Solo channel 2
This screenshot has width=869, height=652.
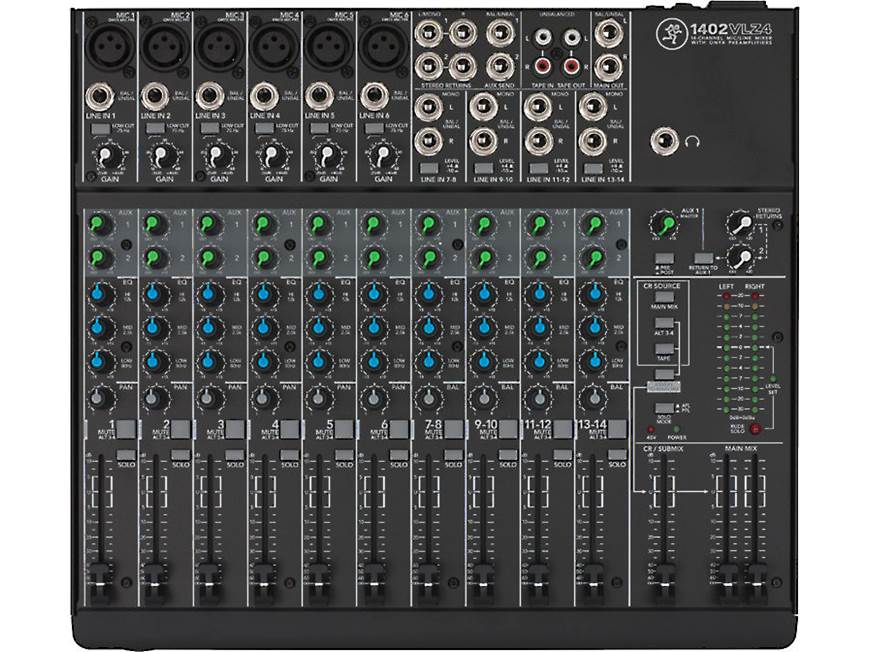181,455
